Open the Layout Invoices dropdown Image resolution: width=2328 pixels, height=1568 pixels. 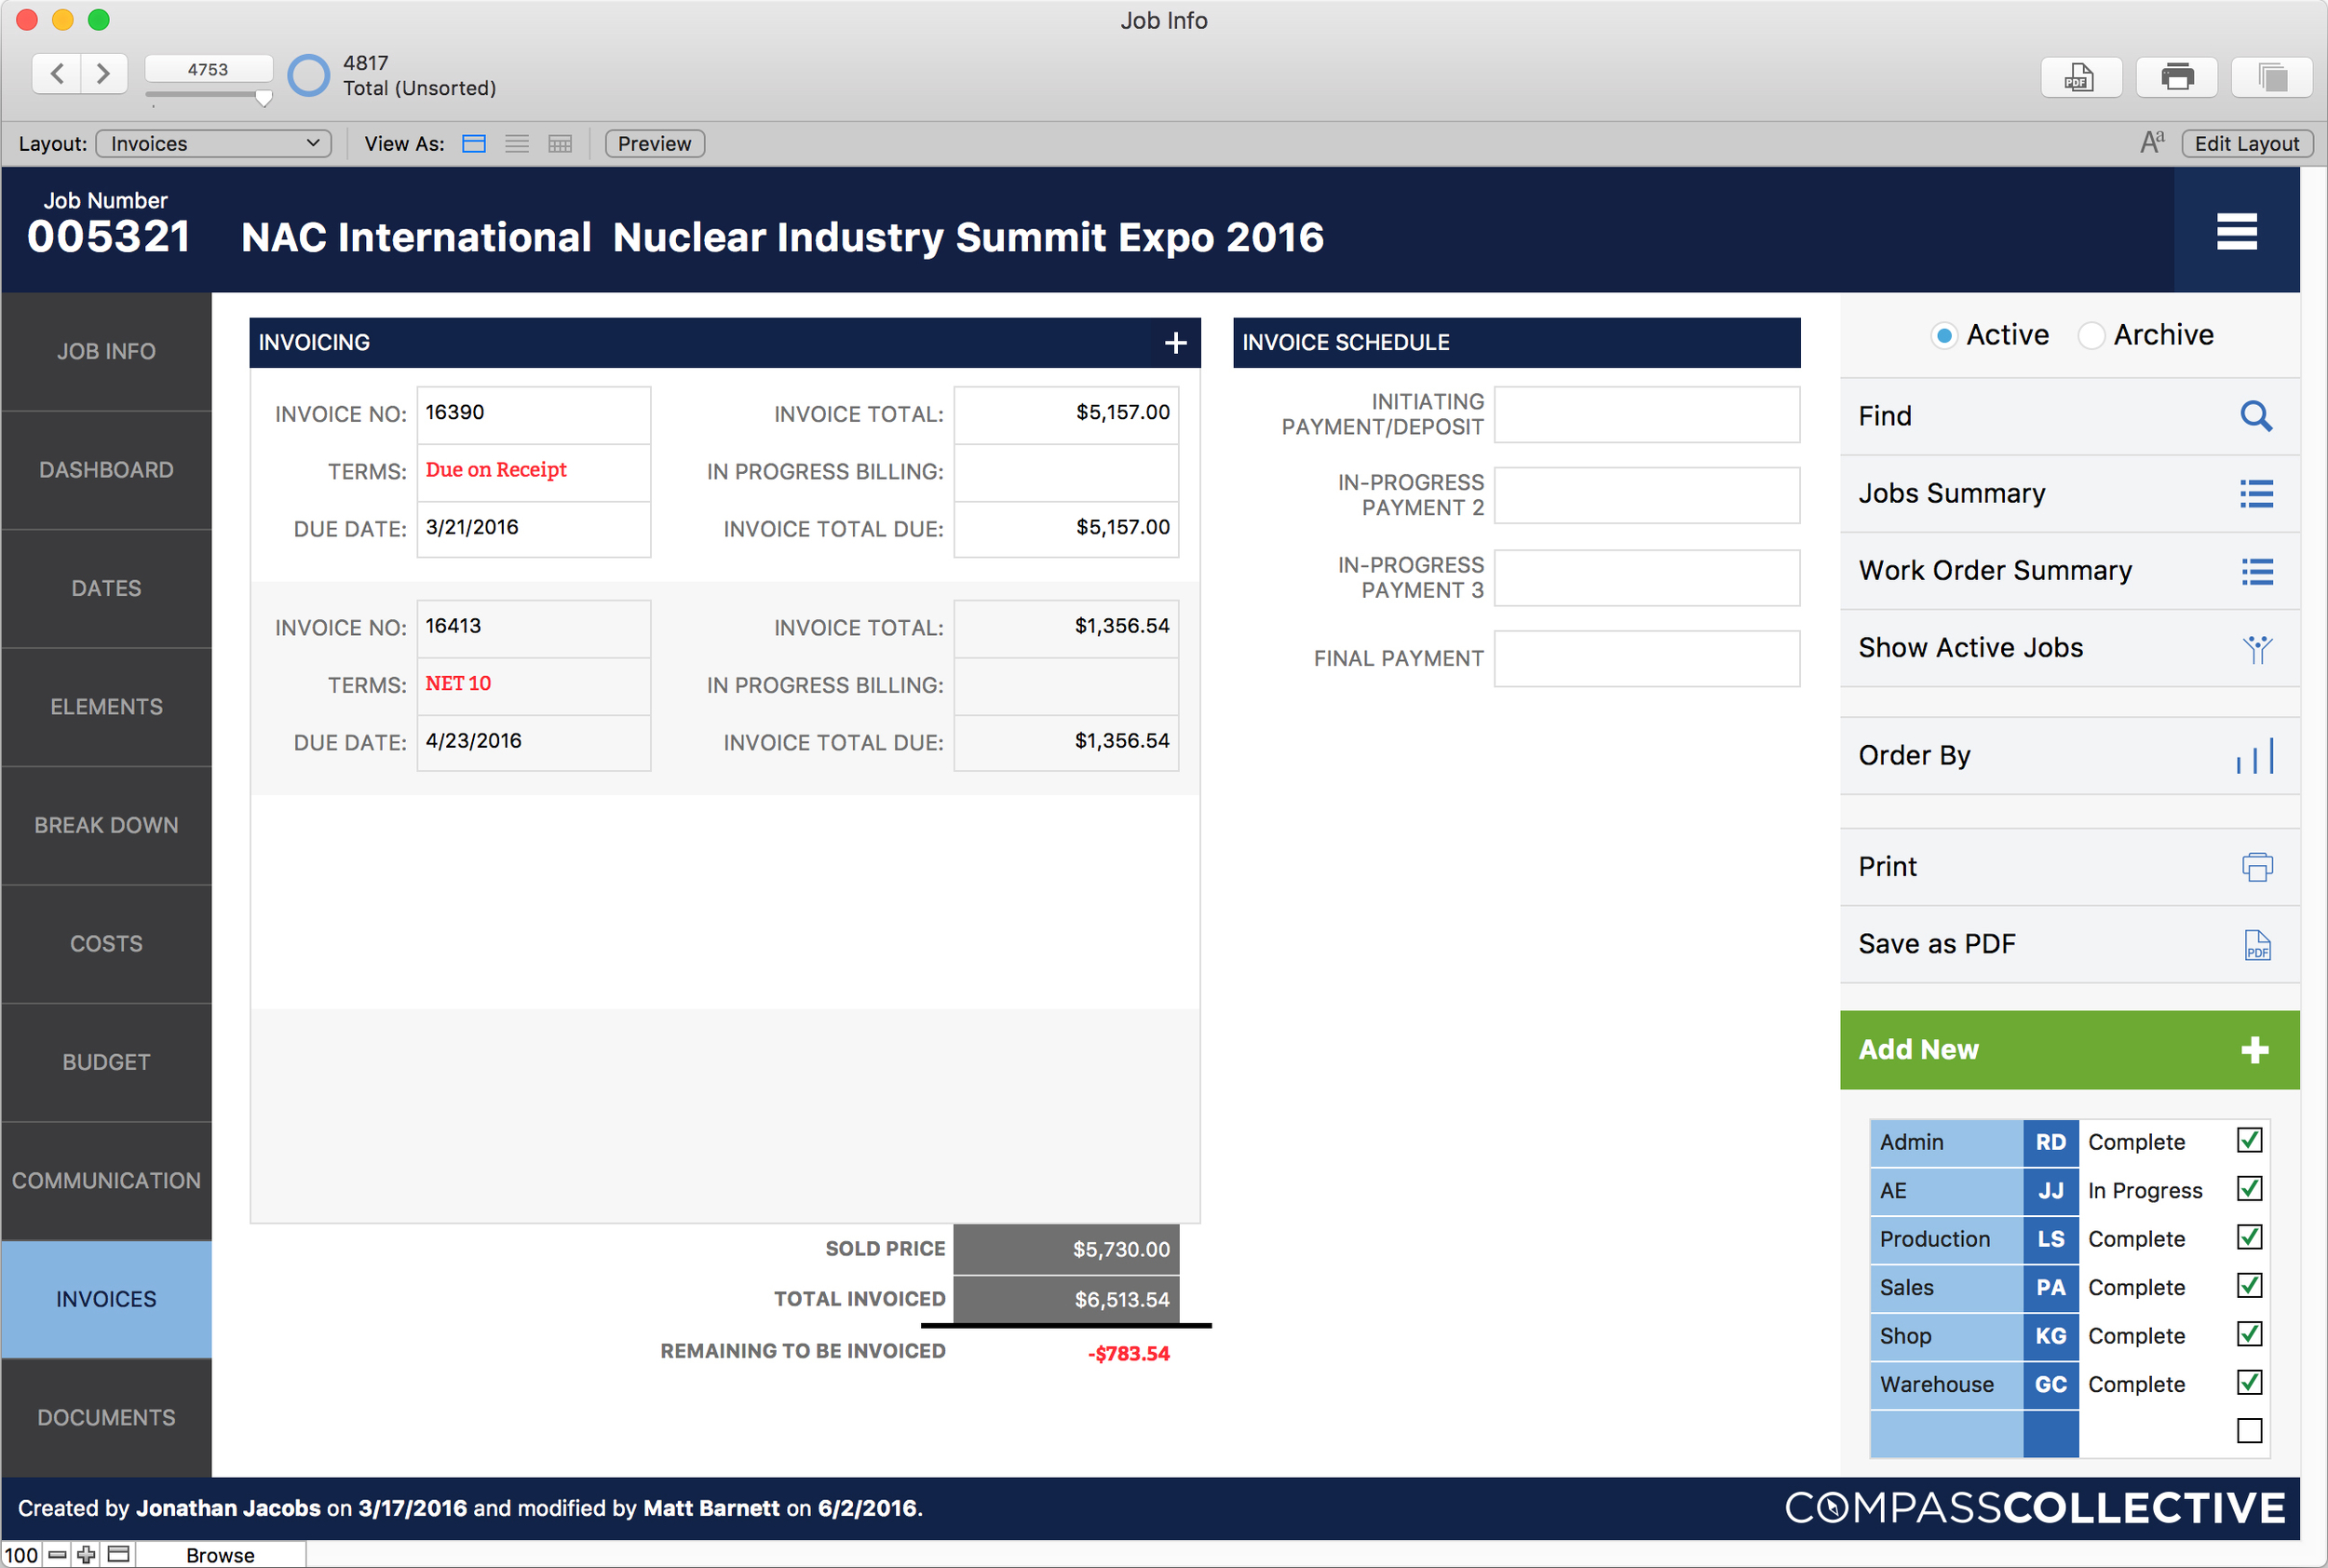coord(213,144)
